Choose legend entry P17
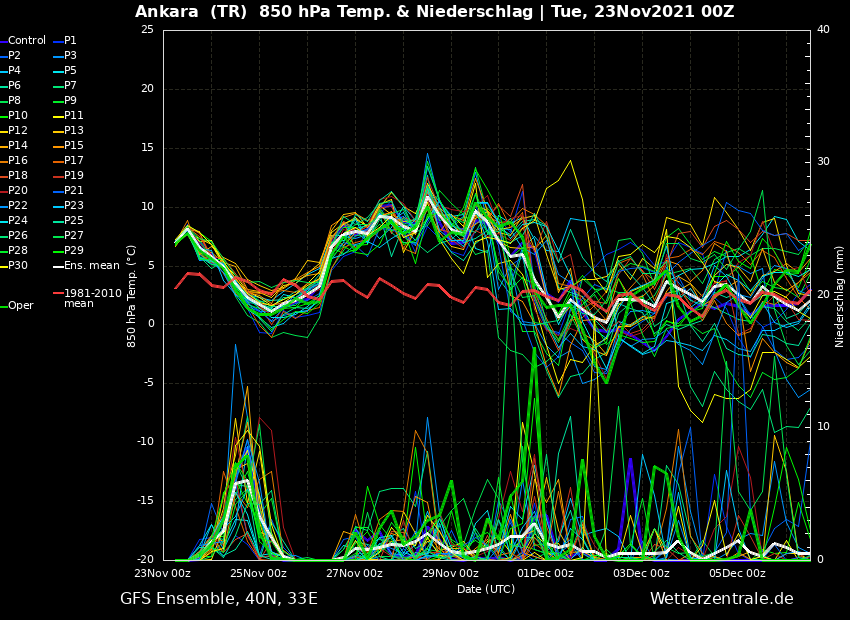Screen dimensions: 850x620 click(74, 160)
